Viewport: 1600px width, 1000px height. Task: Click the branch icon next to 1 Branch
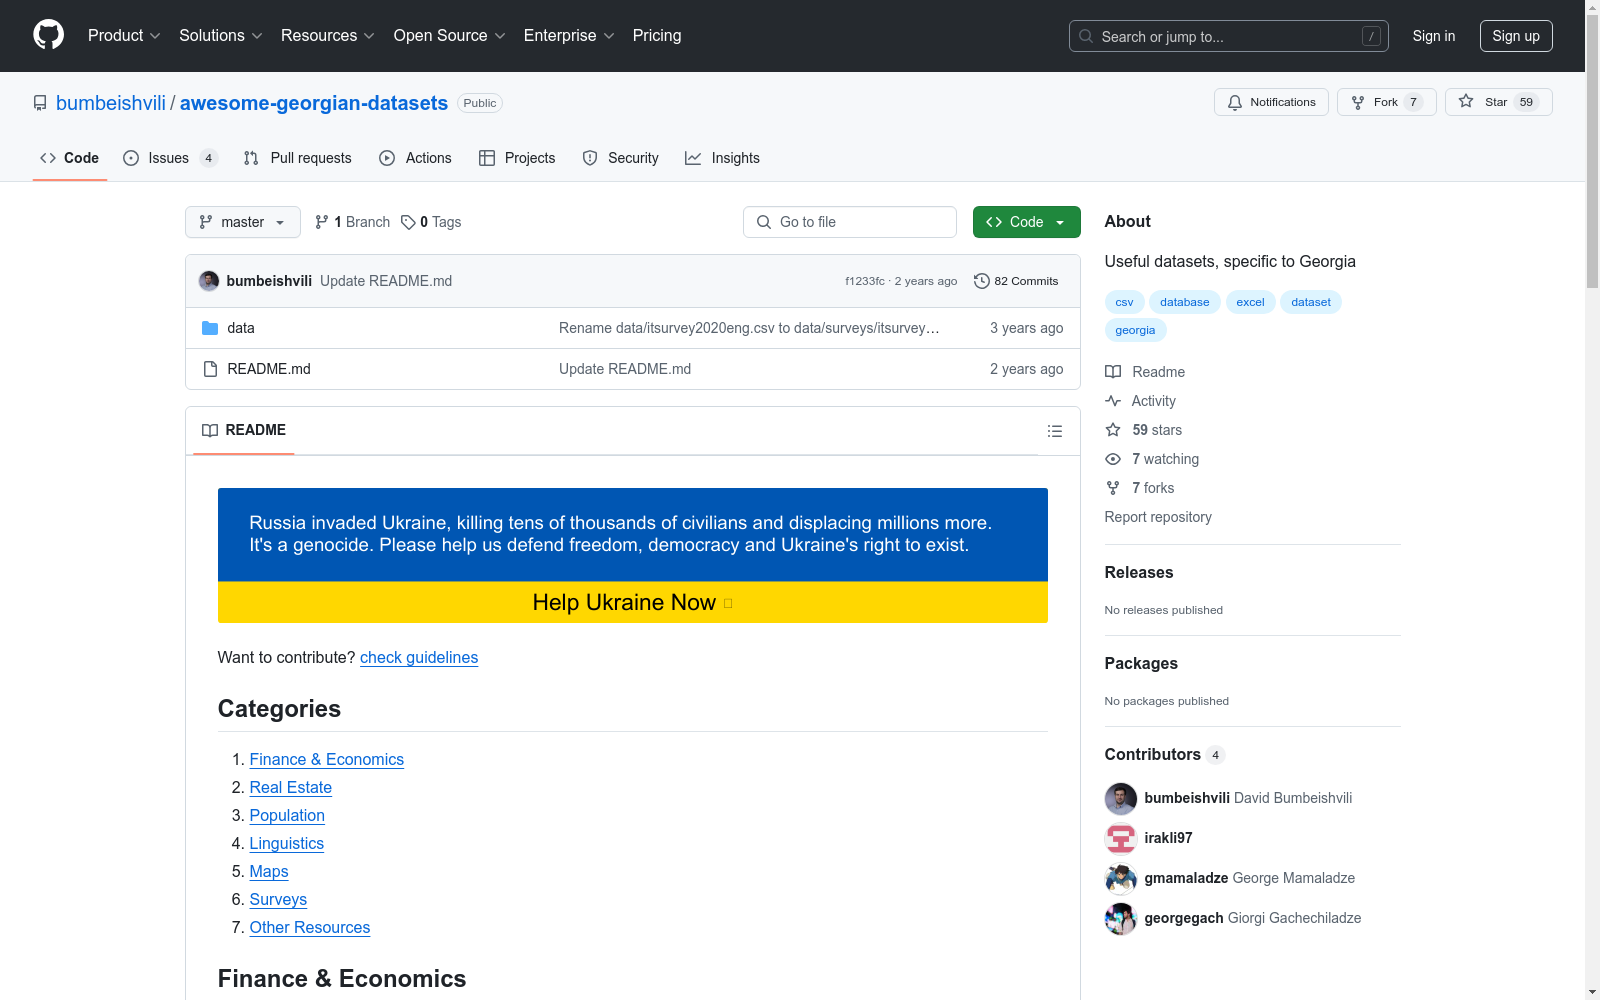[322, 222]
